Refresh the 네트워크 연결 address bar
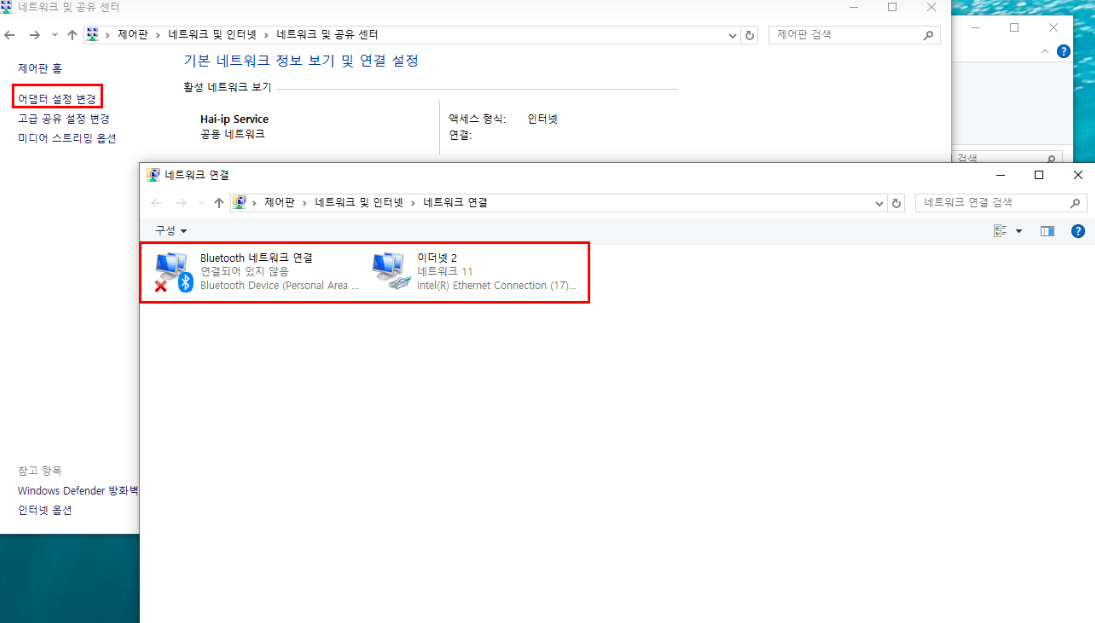Screen dimensions: 1095x623 pos(897,203)
